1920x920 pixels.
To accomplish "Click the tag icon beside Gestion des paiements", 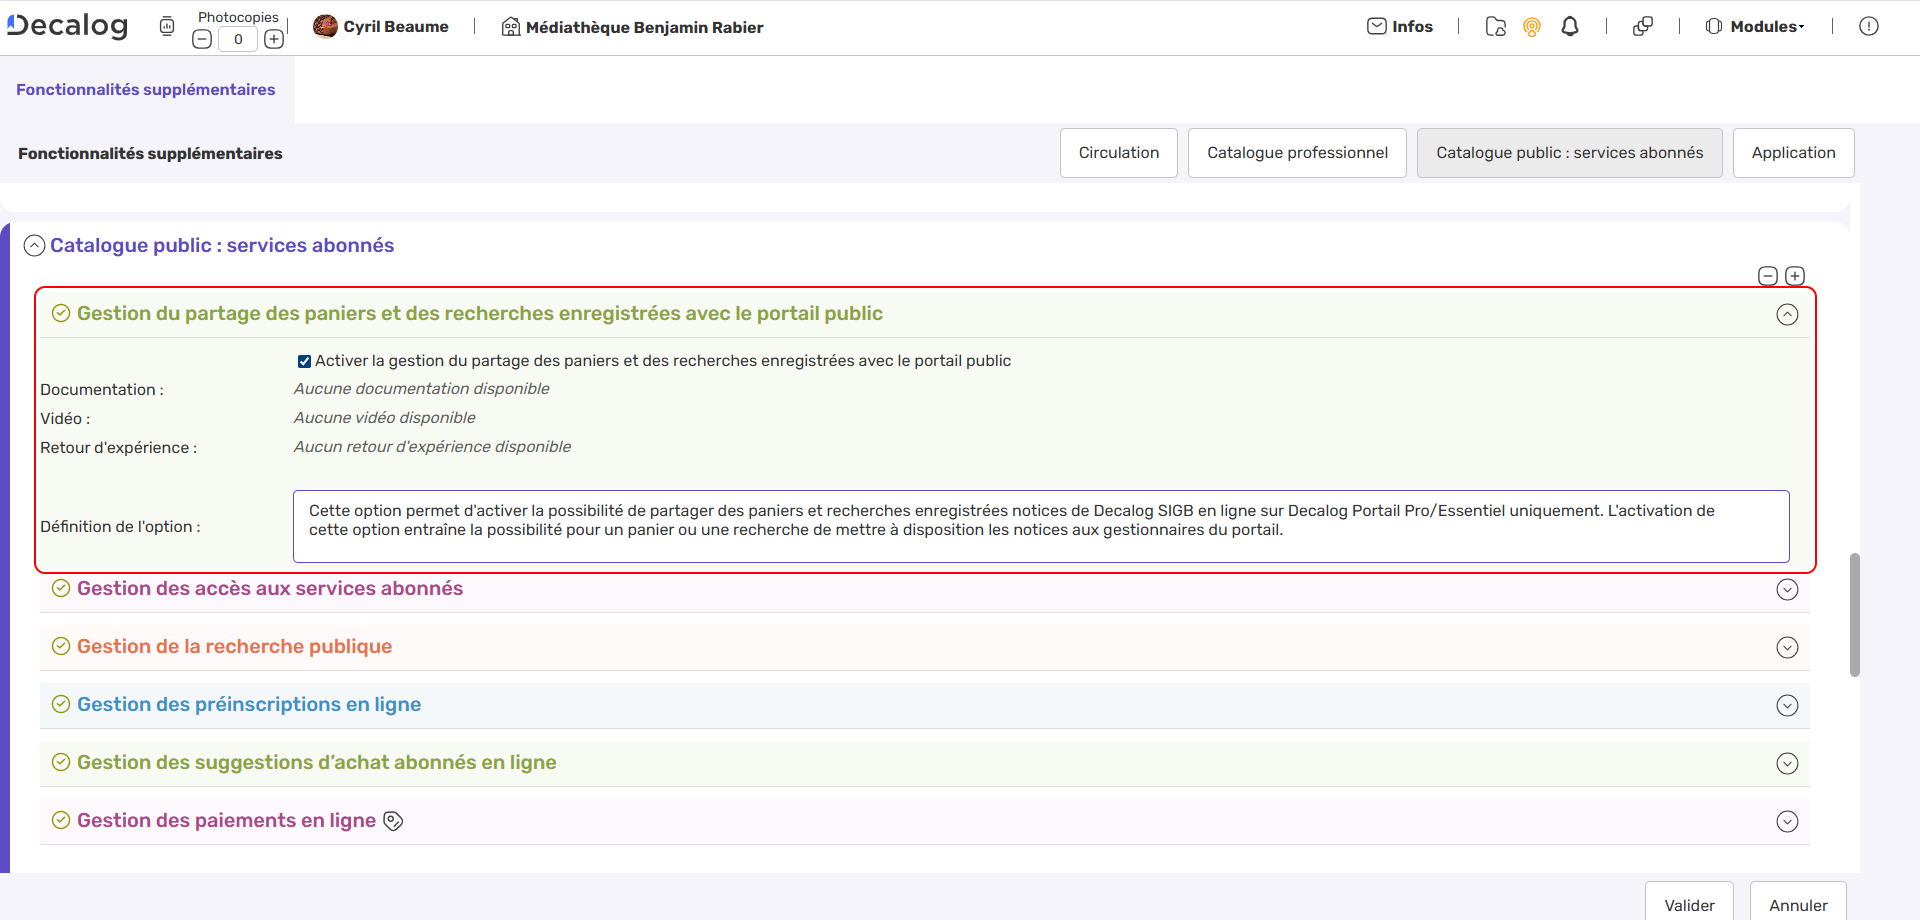I will pyautogui.click(x=392, y=820).
